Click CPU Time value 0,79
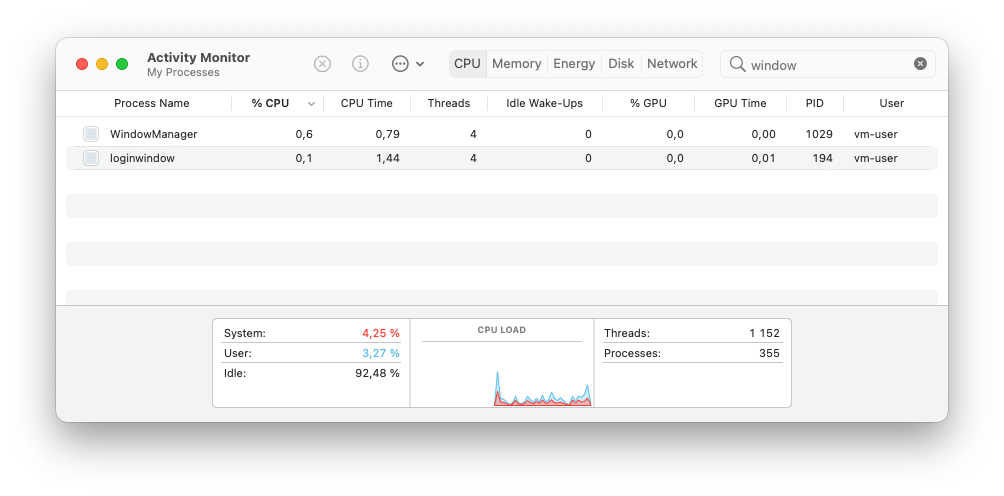 [x=388, y=134]
